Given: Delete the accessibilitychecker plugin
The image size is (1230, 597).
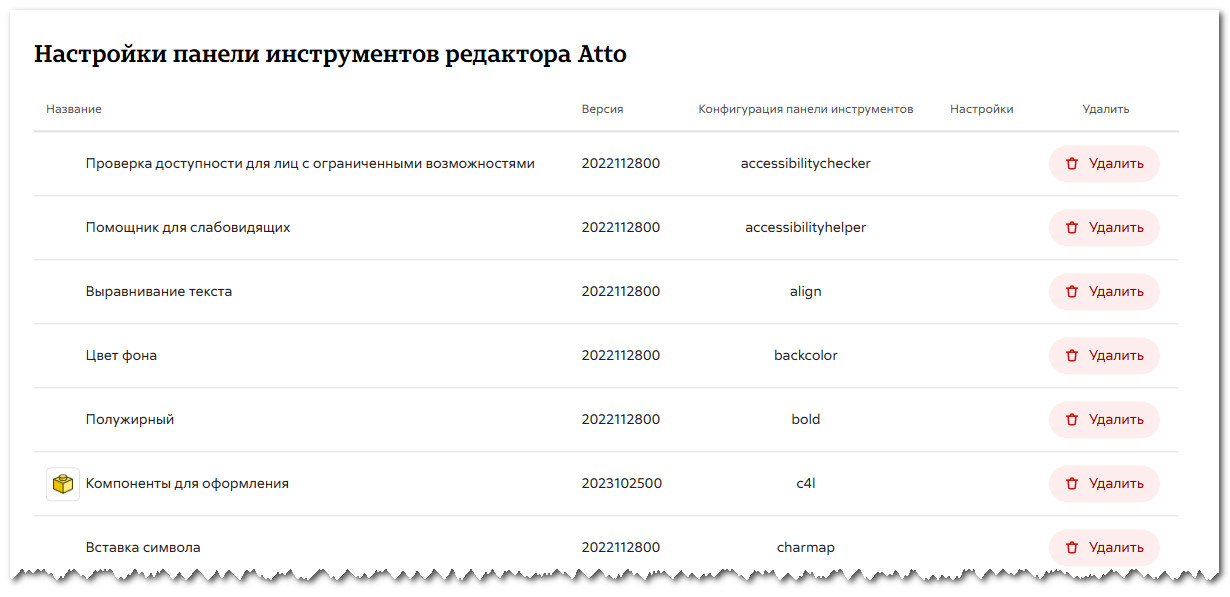Looking at the screenshot, I should pos(1104,164).
